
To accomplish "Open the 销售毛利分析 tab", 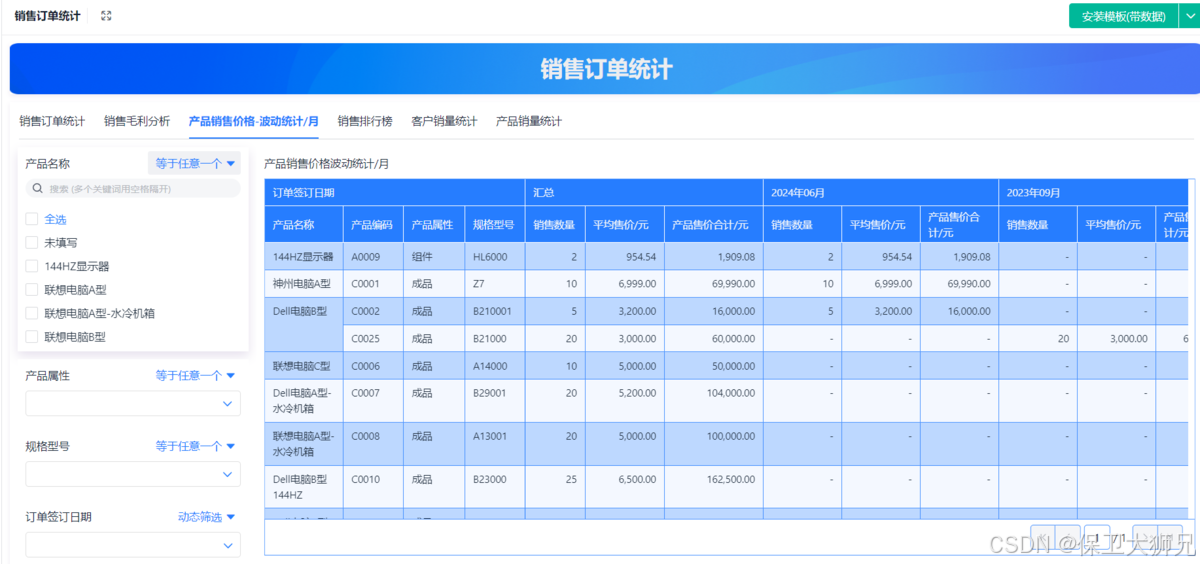I will point(137,121).
